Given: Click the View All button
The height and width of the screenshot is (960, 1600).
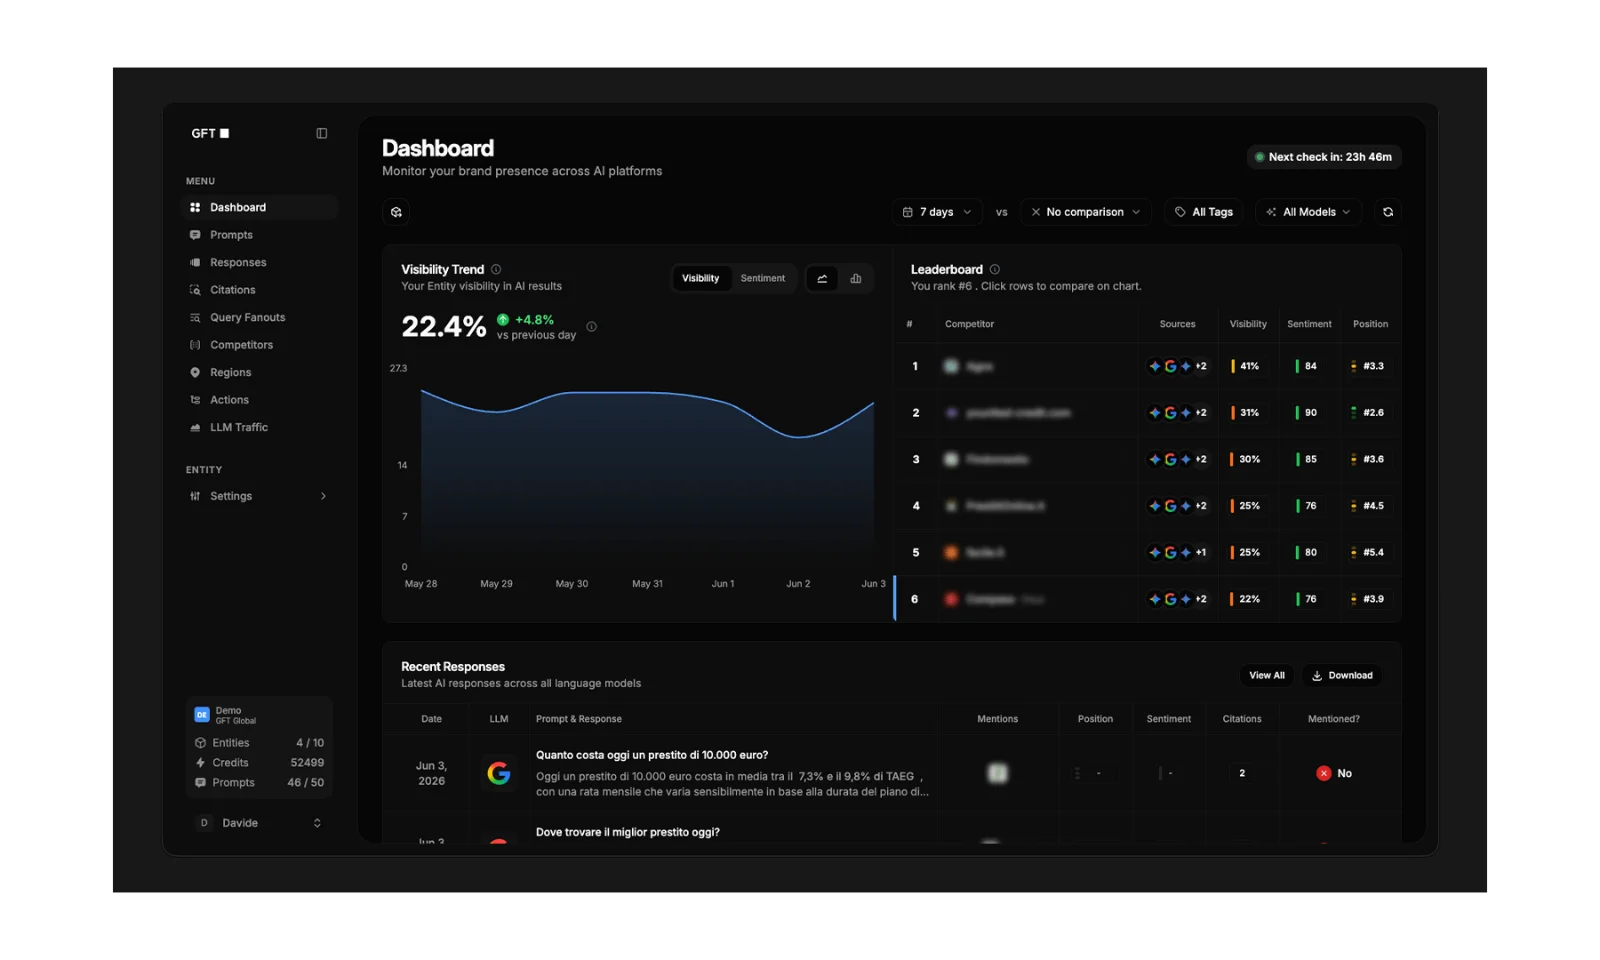Looking at the screenshot, I should click(x=1266, y=676).
